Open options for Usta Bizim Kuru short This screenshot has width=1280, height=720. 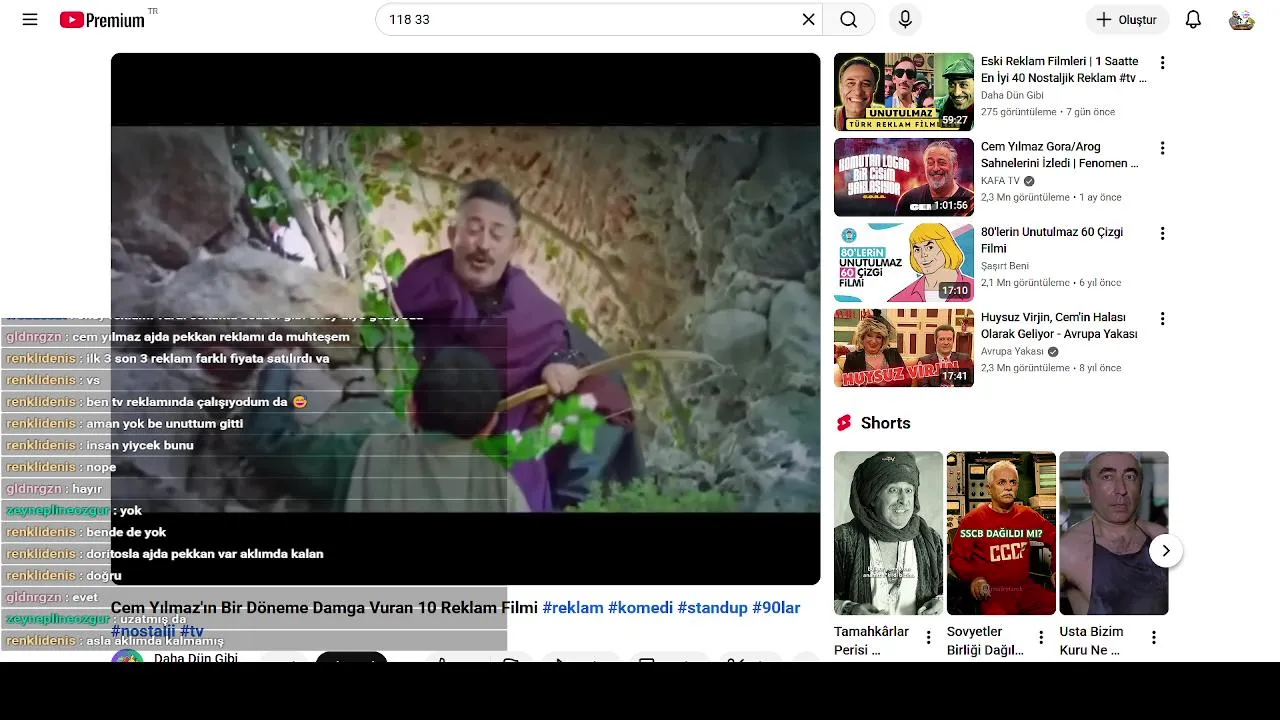click(x=1154, y=638)
